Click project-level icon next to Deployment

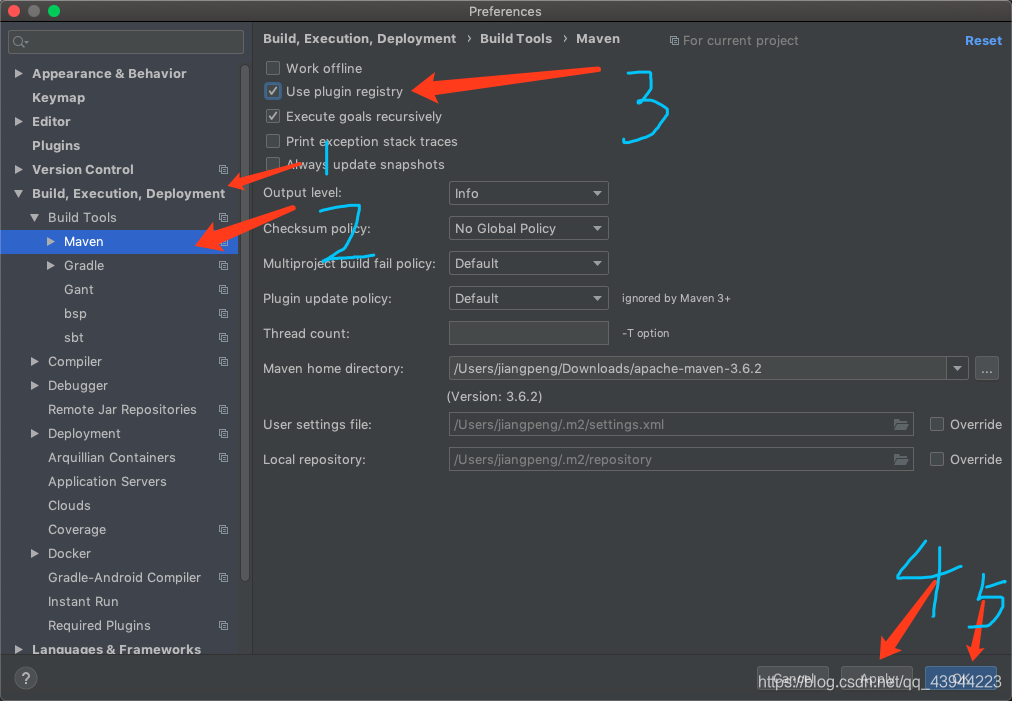tap(223, 433)
